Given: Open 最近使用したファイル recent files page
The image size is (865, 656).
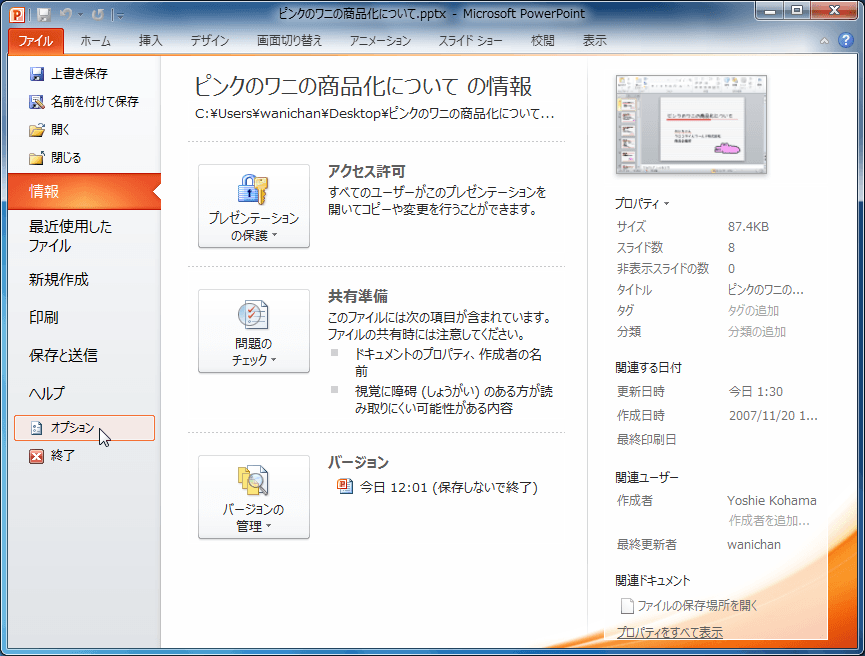Looking at the screenshot, I should coord(70,236).
